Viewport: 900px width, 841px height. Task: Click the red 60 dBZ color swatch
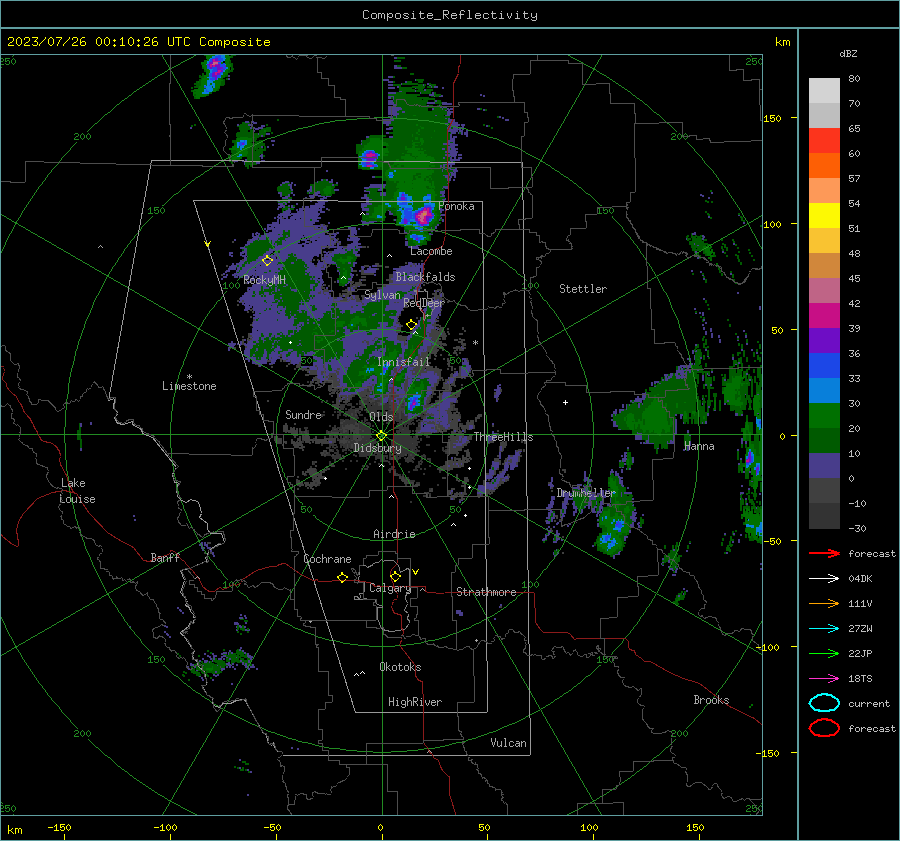point(824,140)
